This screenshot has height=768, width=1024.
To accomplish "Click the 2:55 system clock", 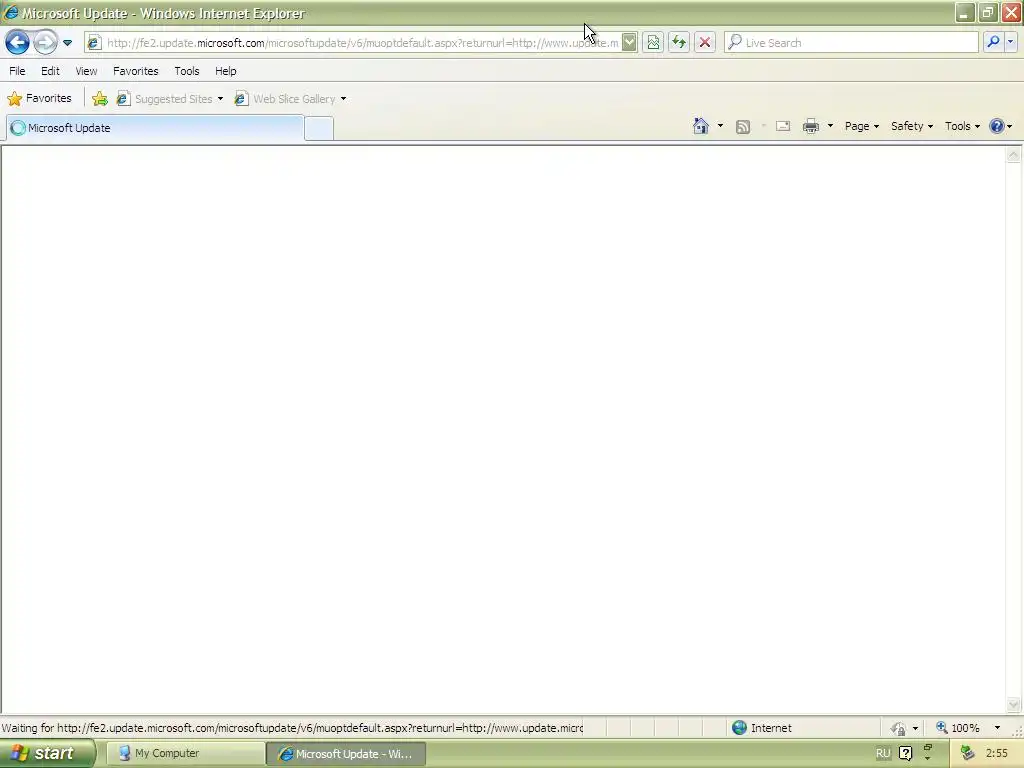I will coord(997,753).
